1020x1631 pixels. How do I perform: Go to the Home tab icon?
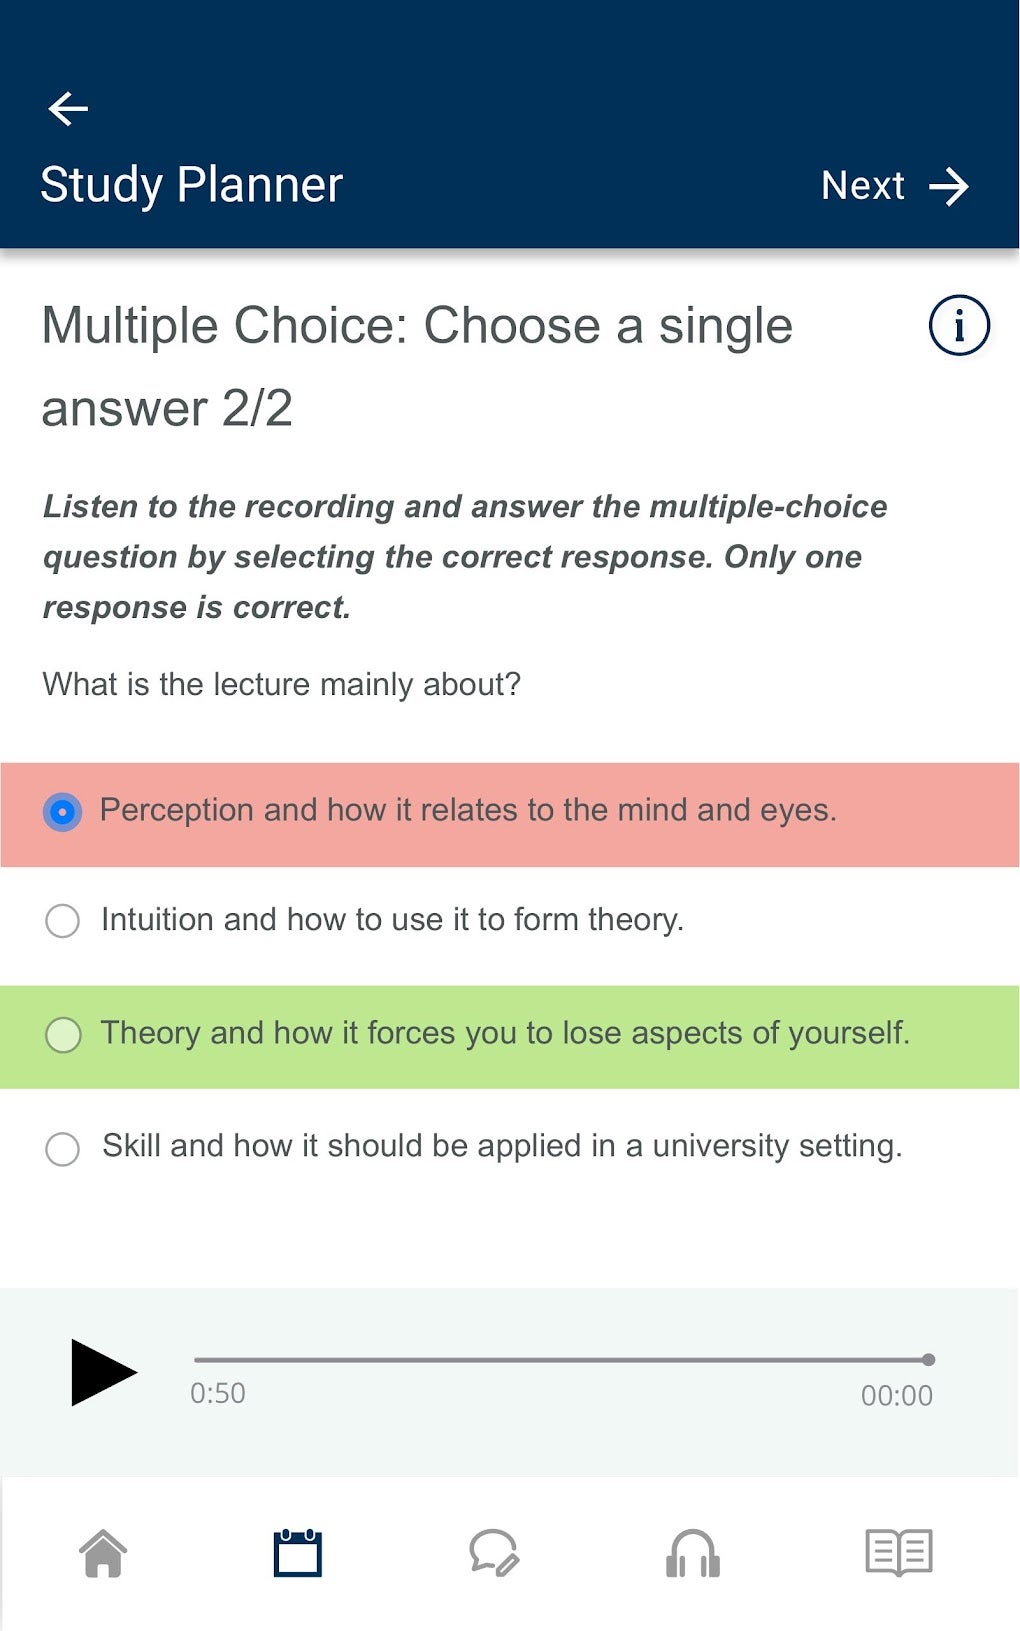click(x=103, y=1554)
